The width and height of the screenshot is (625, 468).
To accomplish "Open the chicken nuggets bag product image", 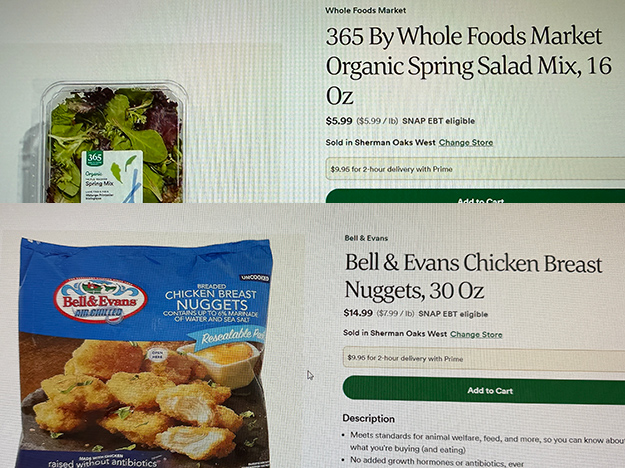I will (x=146, y=353).
